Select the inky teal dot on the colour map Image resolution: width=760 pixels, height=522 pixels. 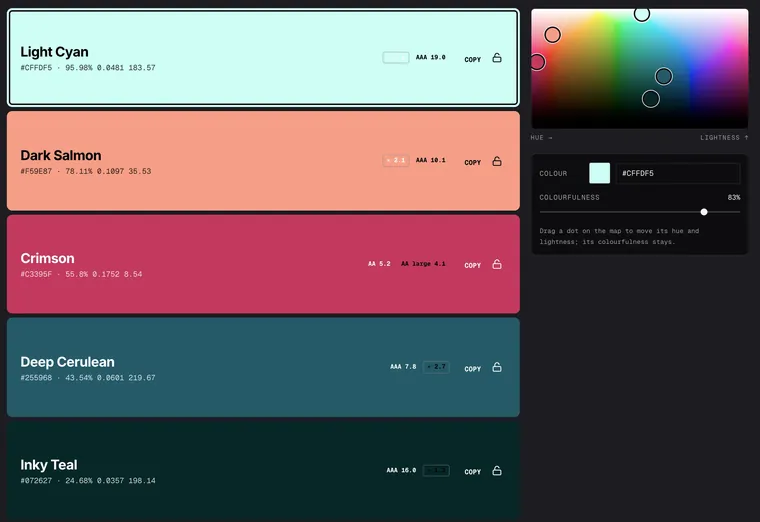pyautogui.click(x=651, y=99)
